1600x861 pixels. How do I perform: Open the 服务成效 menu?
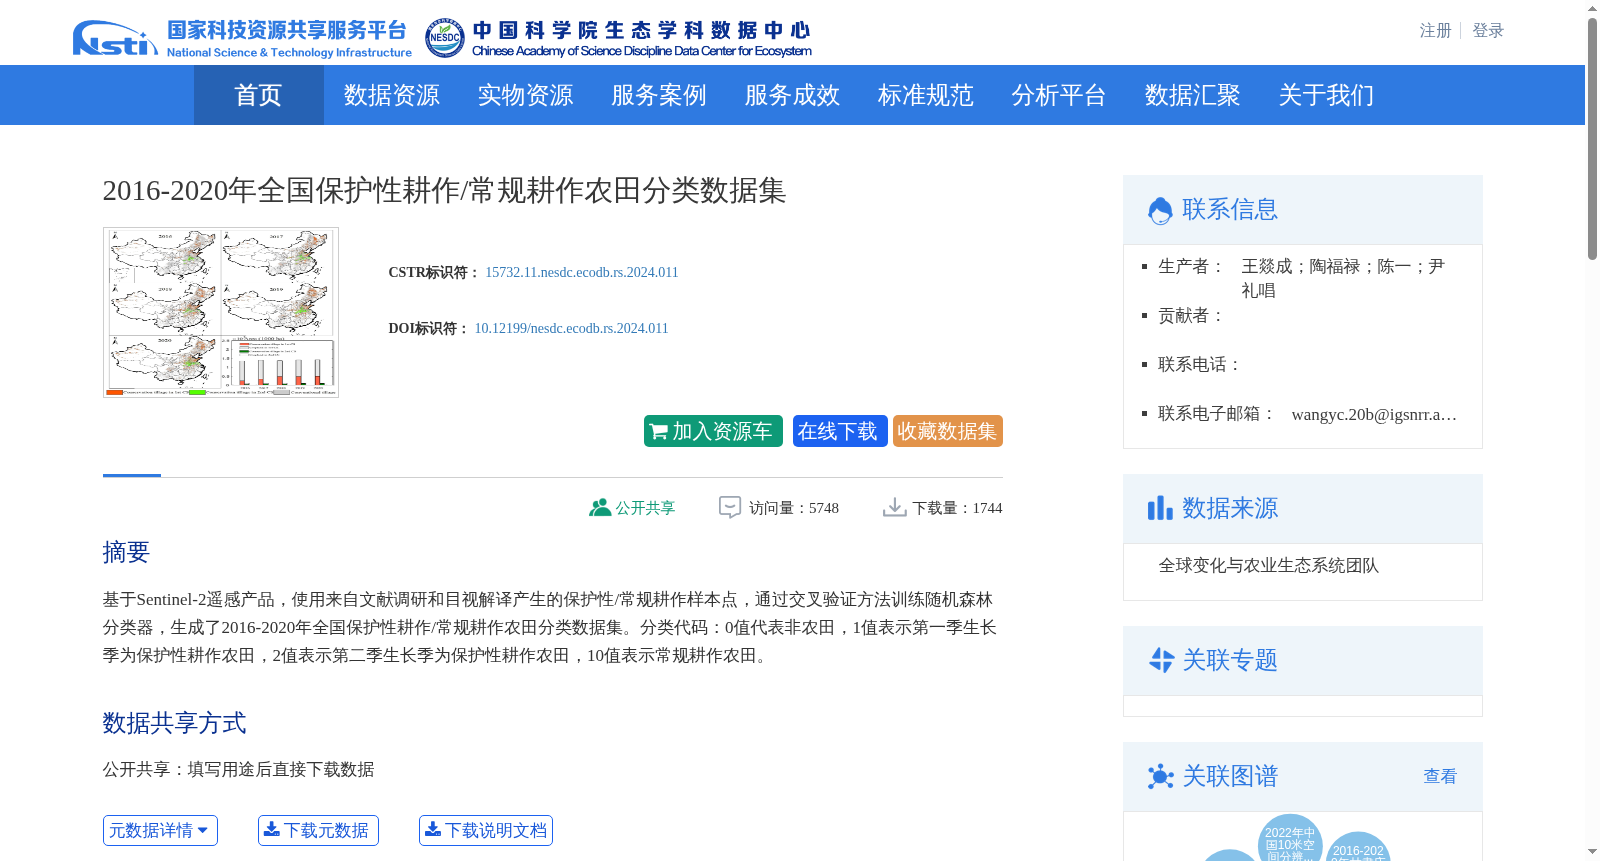pyautogui.click(x=792, y=95)
